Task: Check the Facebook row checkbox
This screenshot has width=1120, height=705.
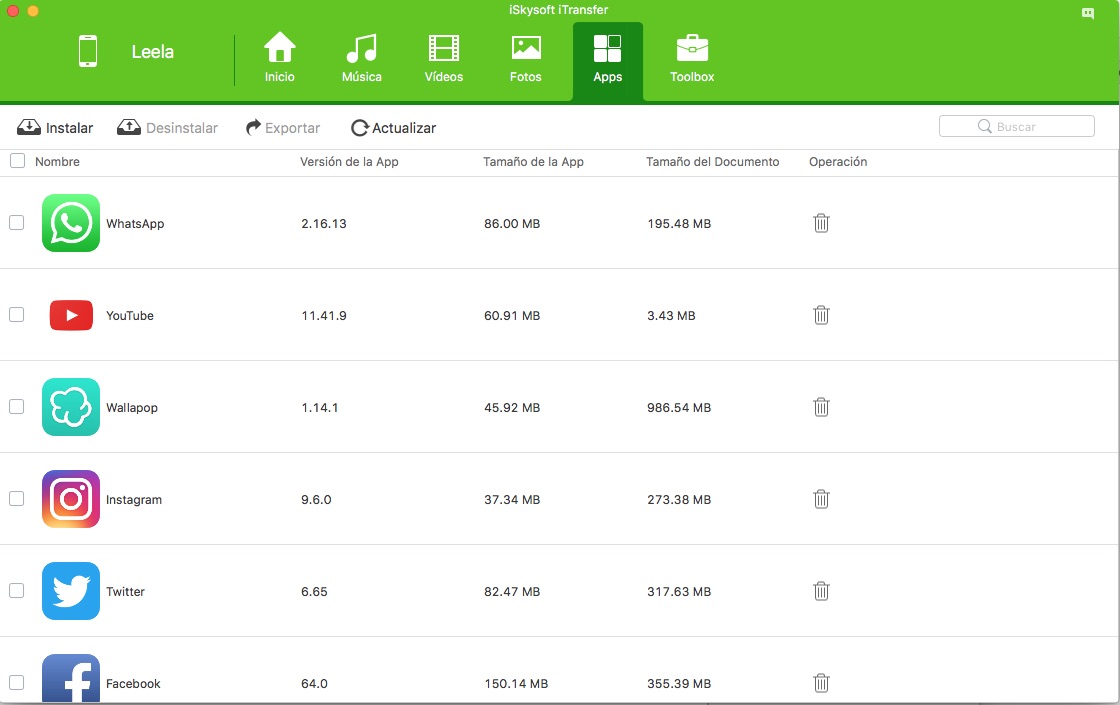Action: point(16,683)
